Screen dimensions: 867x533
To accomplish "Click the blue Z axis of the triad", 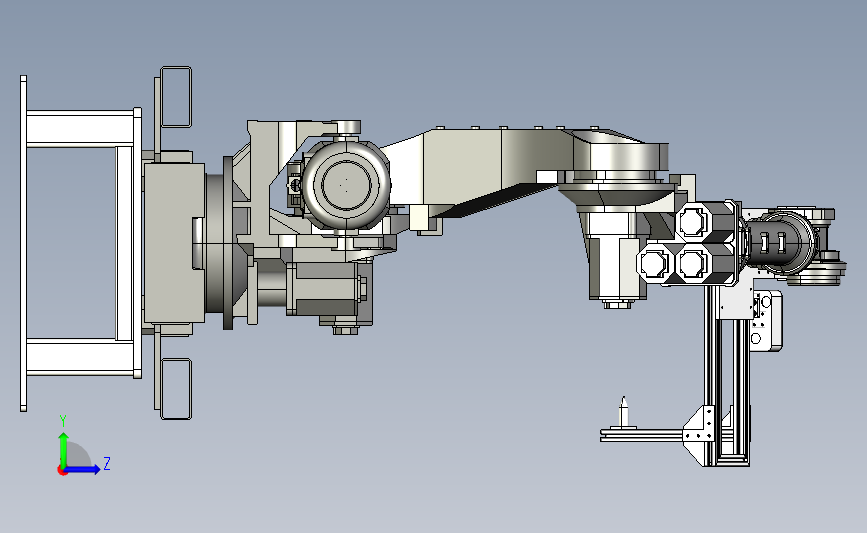I will [x=83, y=469].
